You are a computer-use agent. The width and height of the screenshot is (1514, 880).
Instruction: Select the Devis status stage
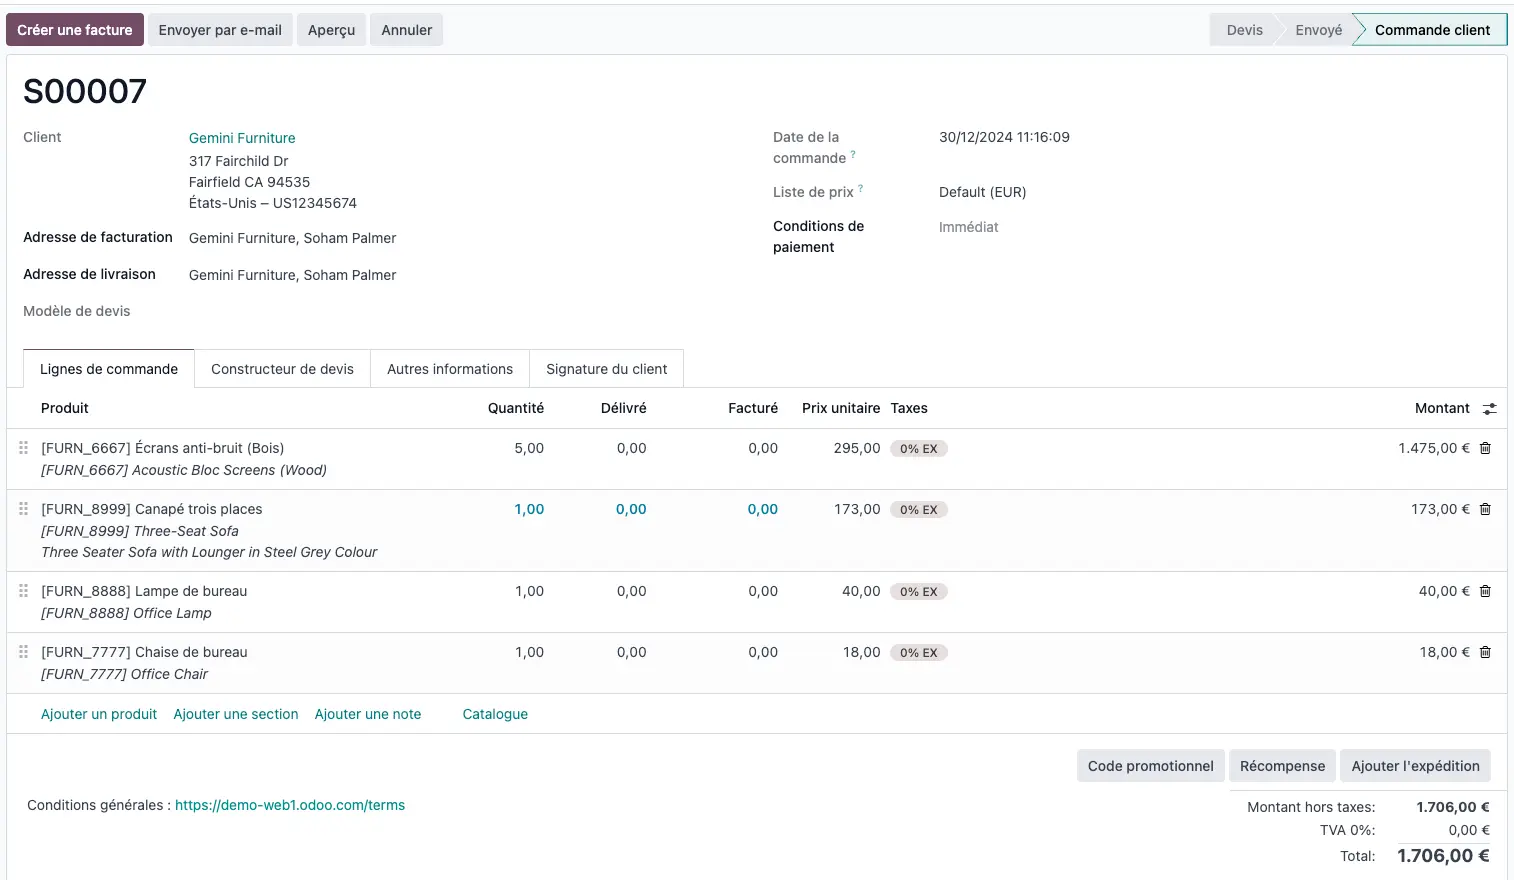click(x=1244, y=30)
